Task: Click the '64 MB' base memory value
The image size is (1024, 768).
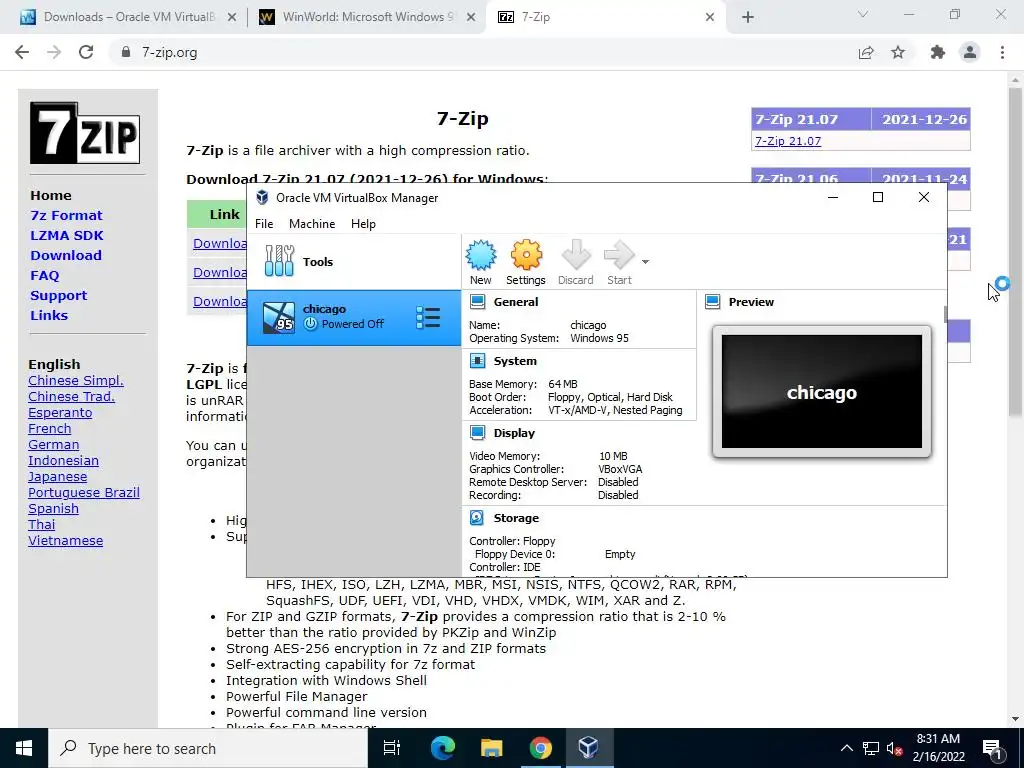Action: tap(563, 384)
